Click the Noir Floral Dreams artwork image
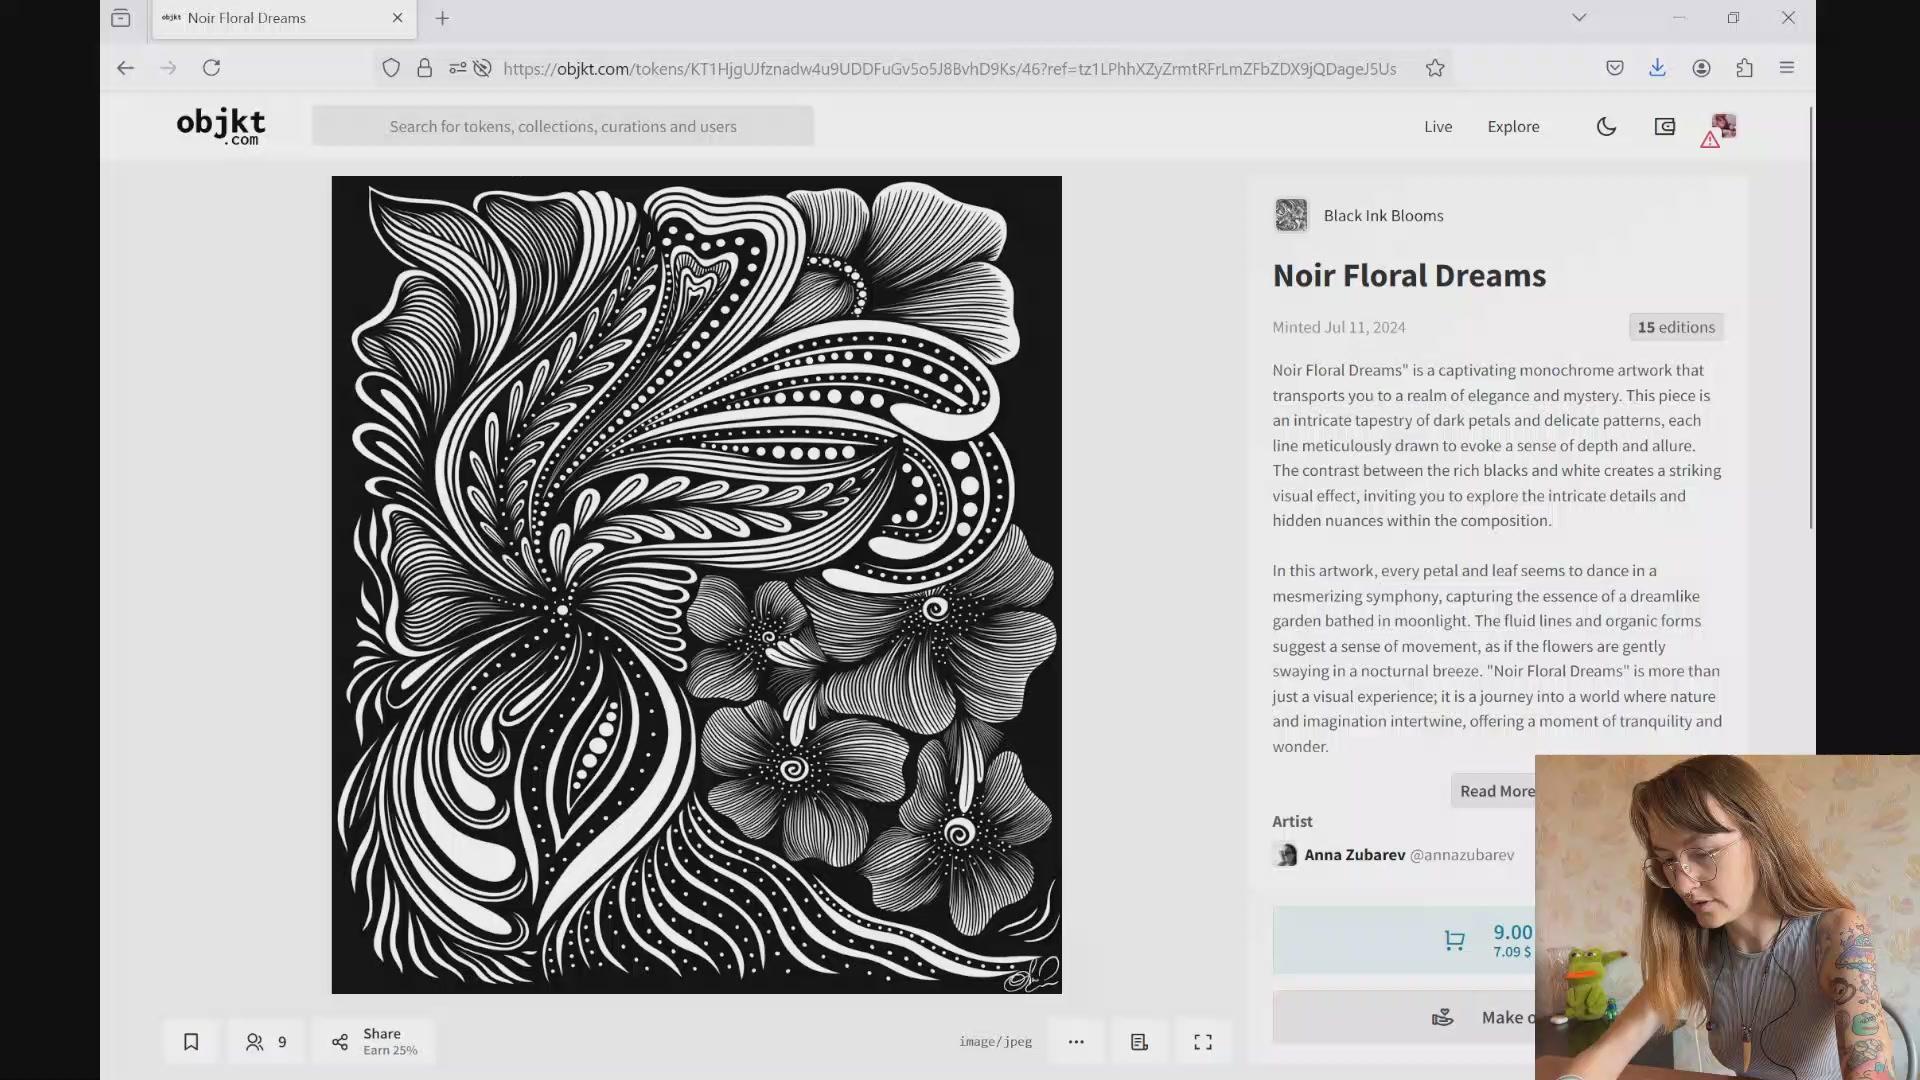The height and width of the screenshot is (1080, 1920). (697, 585)
